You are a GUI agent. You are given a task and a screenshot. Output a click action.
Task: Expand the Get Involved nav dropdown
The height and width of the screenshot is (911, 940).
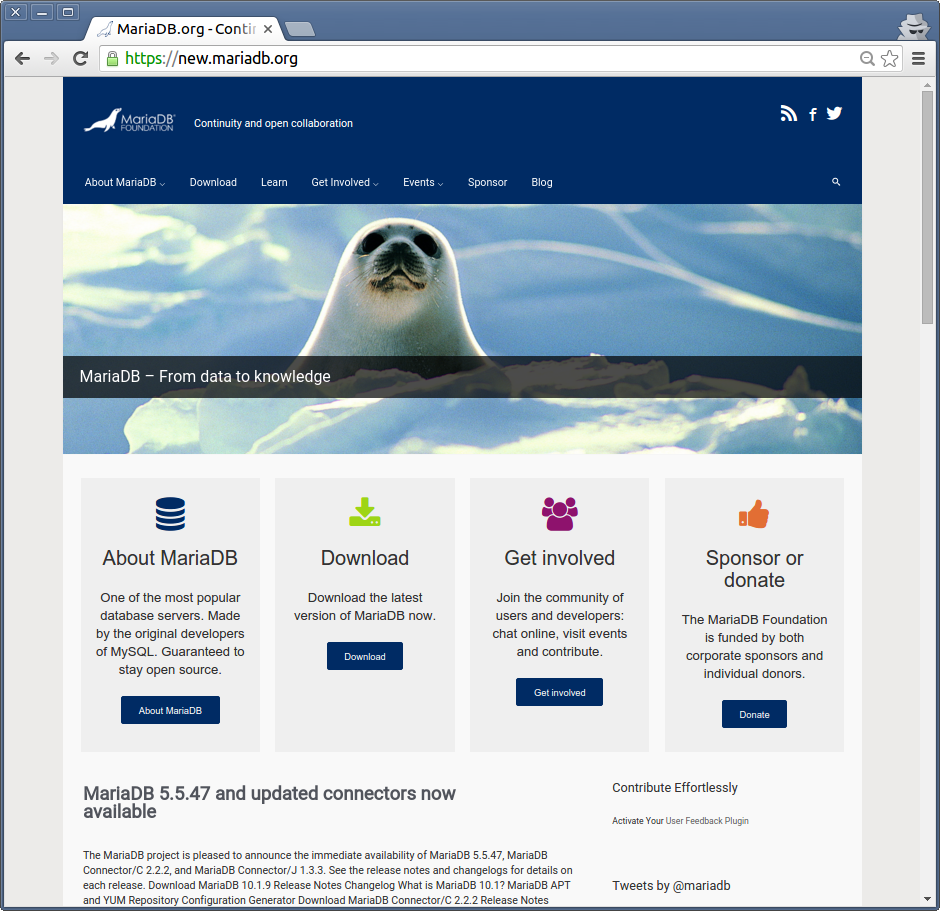coord(345,182)
